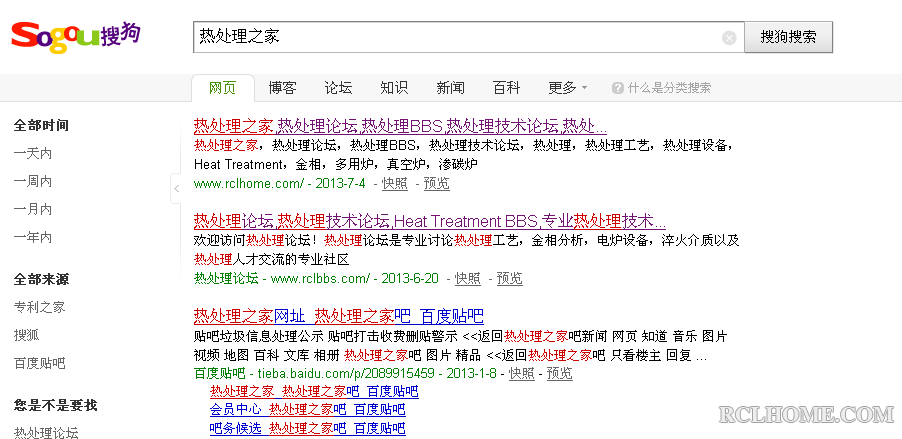Click the question mark icon beside 什么是分类搜索

[618, 88]
